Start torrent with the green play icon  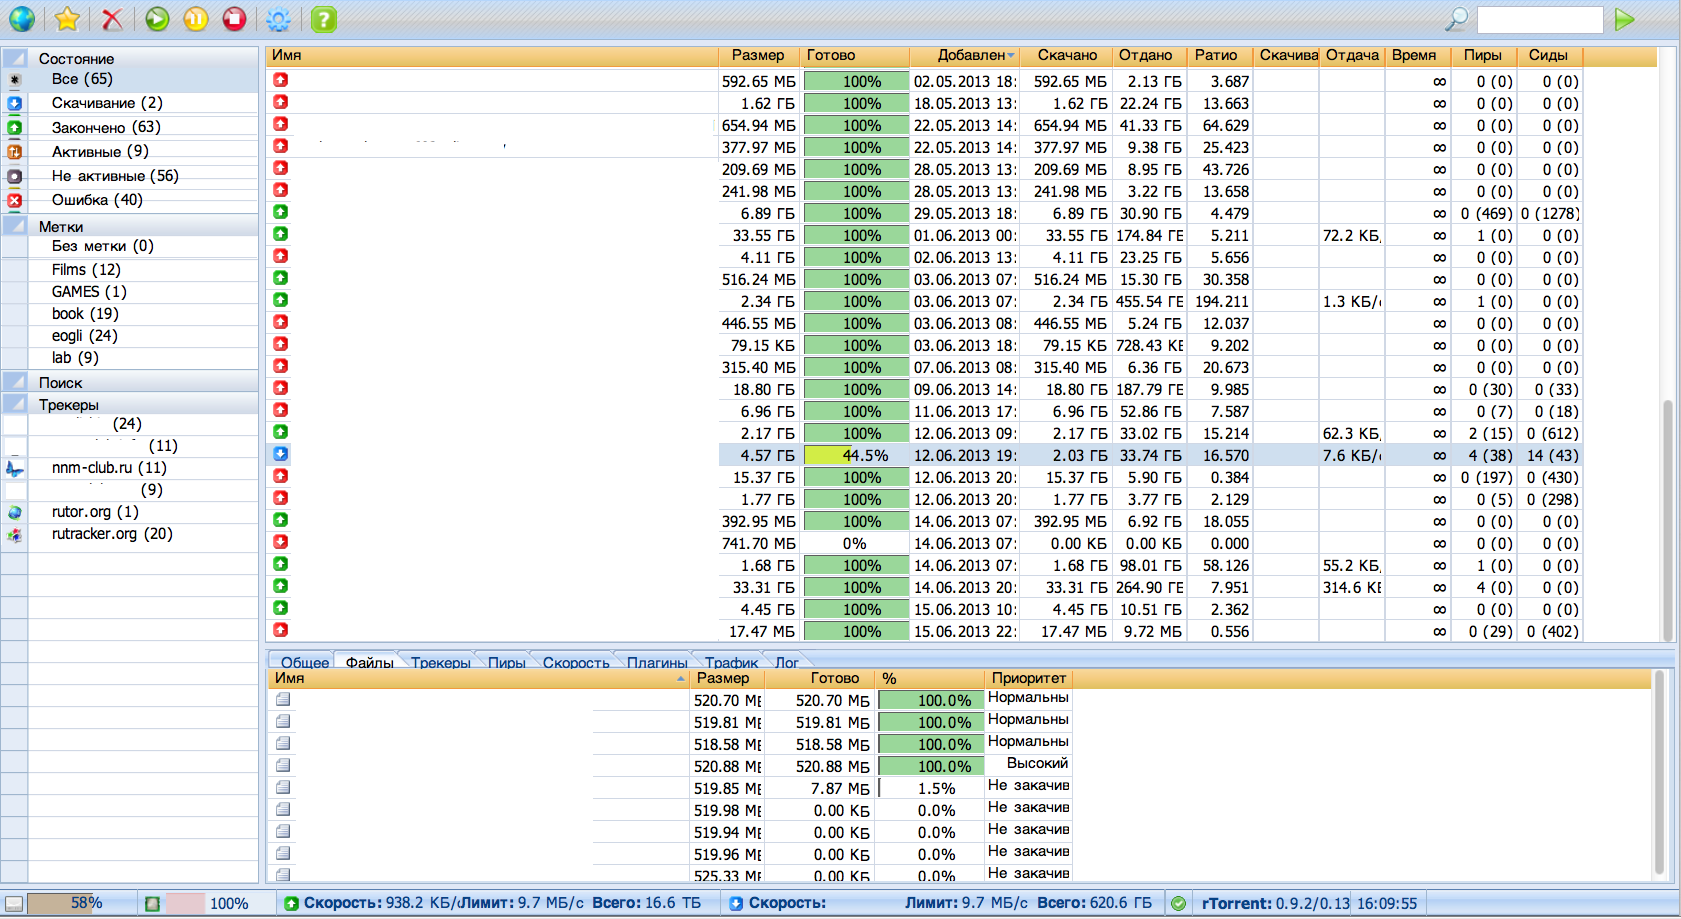coord(157,18)
